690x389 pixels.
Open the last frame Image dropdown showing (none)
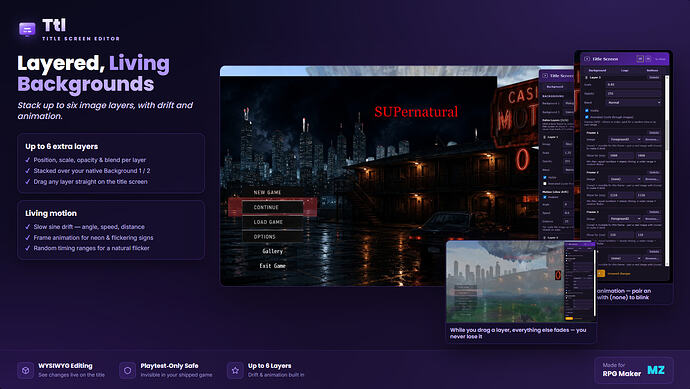coord(624,258)
